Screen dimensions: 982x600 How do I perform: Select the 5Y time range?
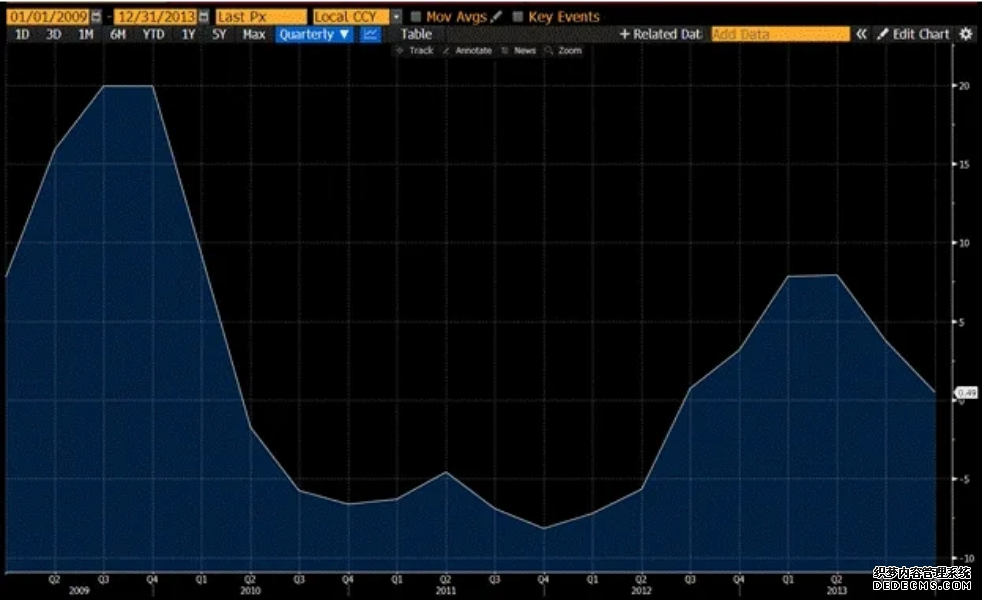[219, 34]
